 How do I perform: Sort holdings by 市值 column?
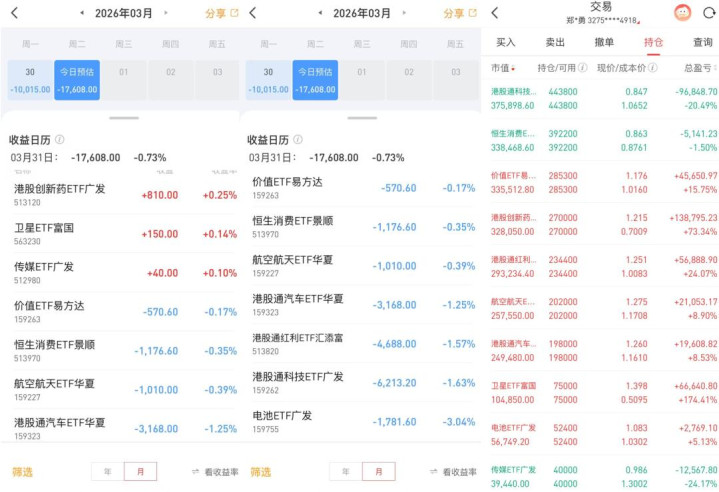tap(503, 68)
